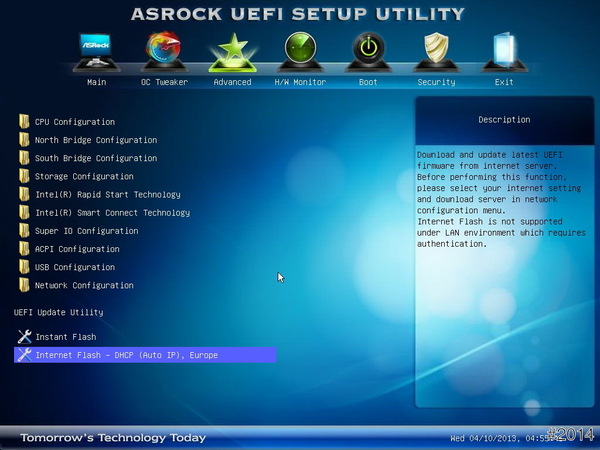Open South Bridge Configuration submenu

96,158
